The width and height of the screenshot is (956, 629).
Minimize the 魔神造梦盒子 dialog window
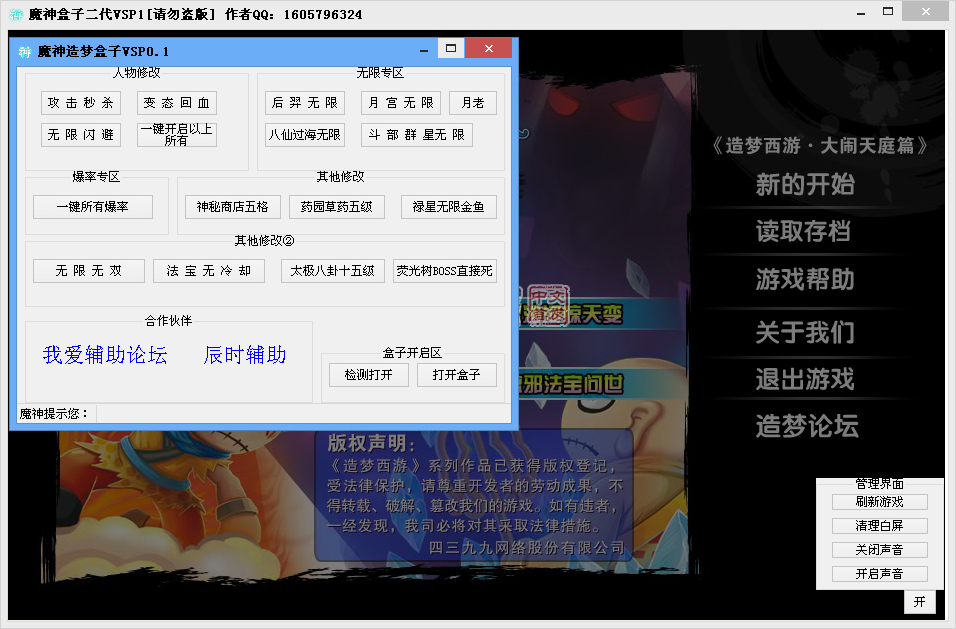[x=424, y=50]
